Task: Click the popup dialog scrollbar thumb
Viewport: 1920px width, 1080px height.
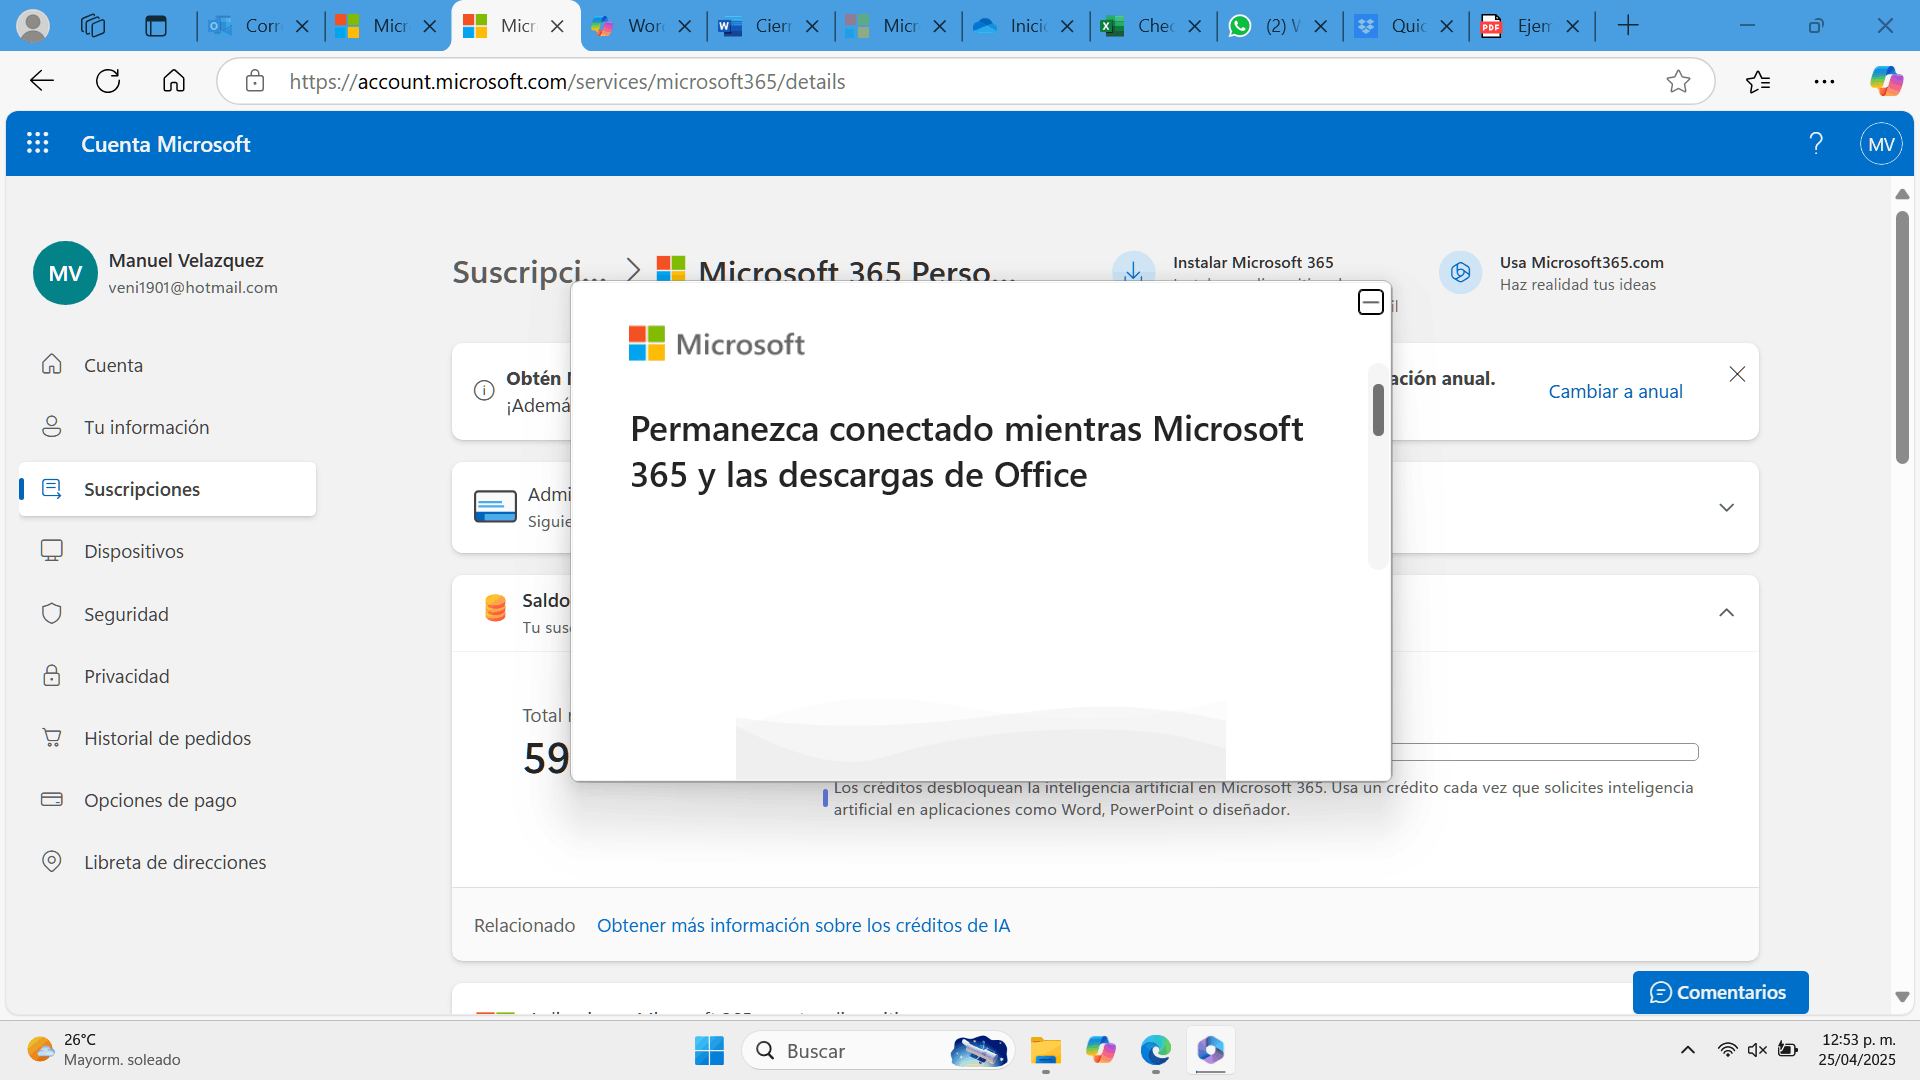Action: click(x=1378, y=410)
